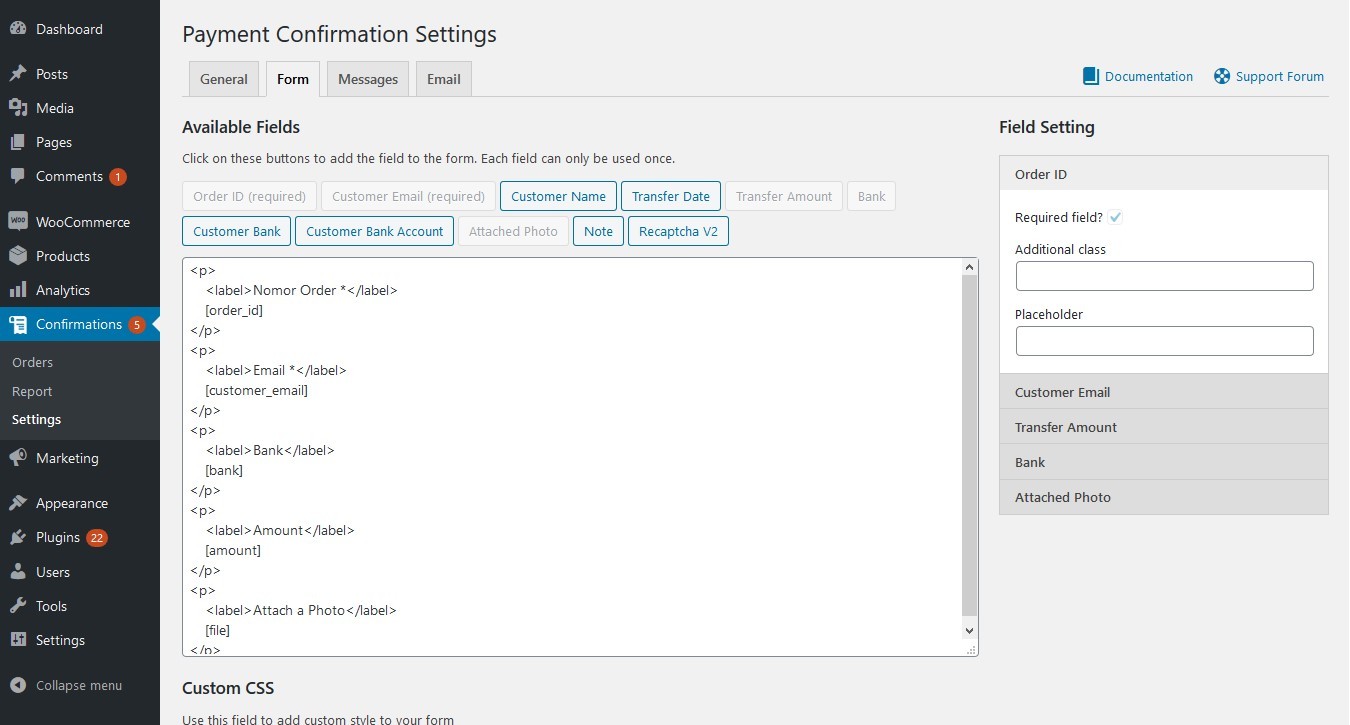The width and height of the screenshot is (1350, 725).
Task: Click the Appearance paintbrush icon
Action: (18, 503)
